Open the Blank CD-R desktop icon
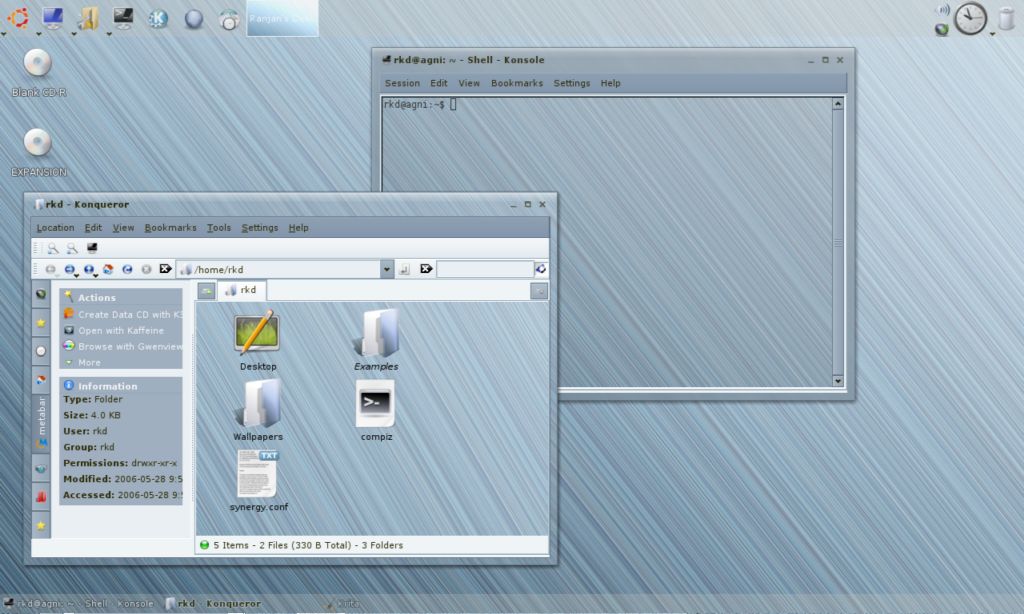The image size is (1024, 614). pos(39,73)
